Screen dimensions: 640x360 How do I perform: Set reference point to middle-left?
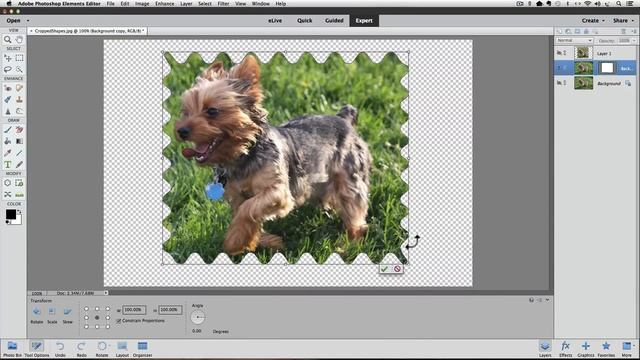tap(86, 318)
